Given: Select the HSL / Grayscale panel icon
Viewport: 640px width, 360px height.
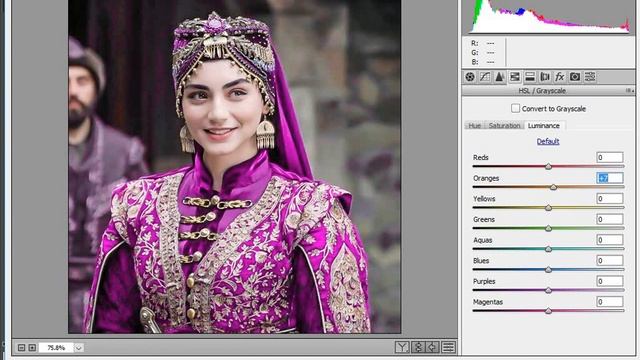Looking at the screenshot, I should tap(515, 77).
